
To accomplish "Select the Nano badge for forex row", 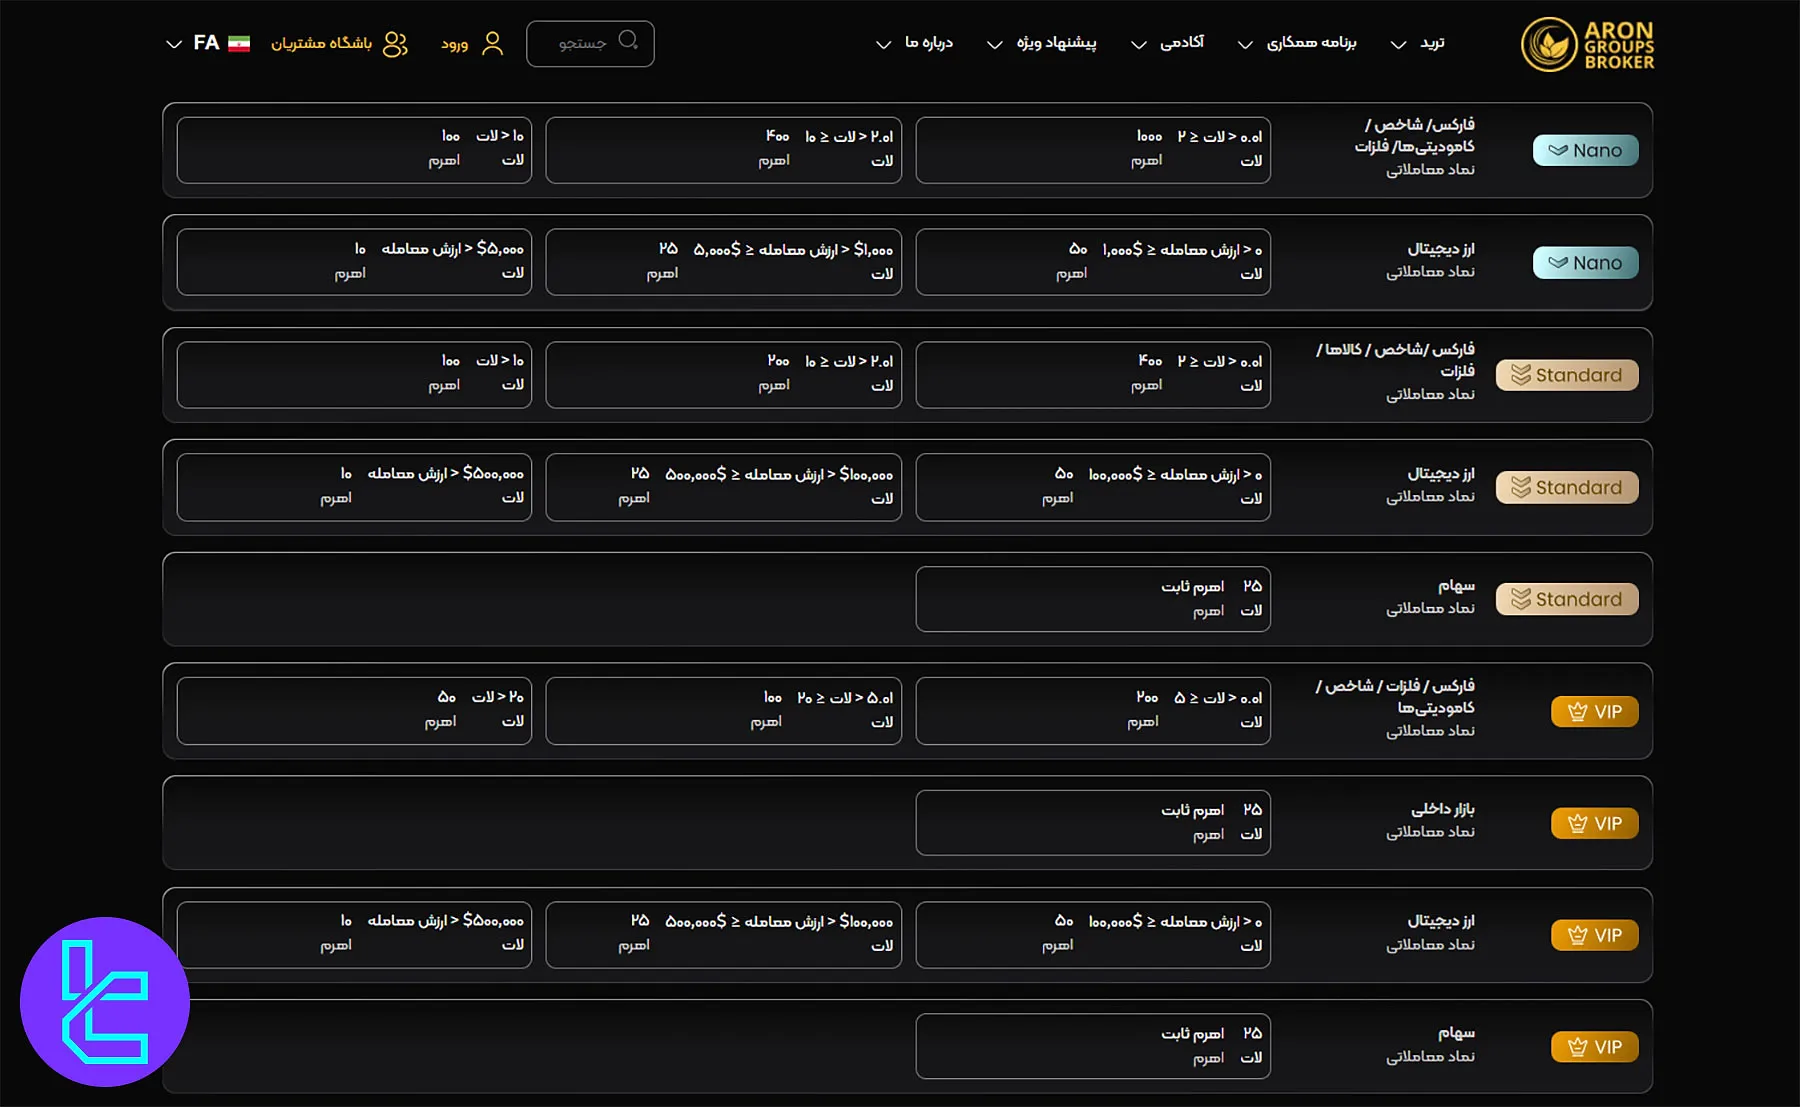I will pos(1585,150).
